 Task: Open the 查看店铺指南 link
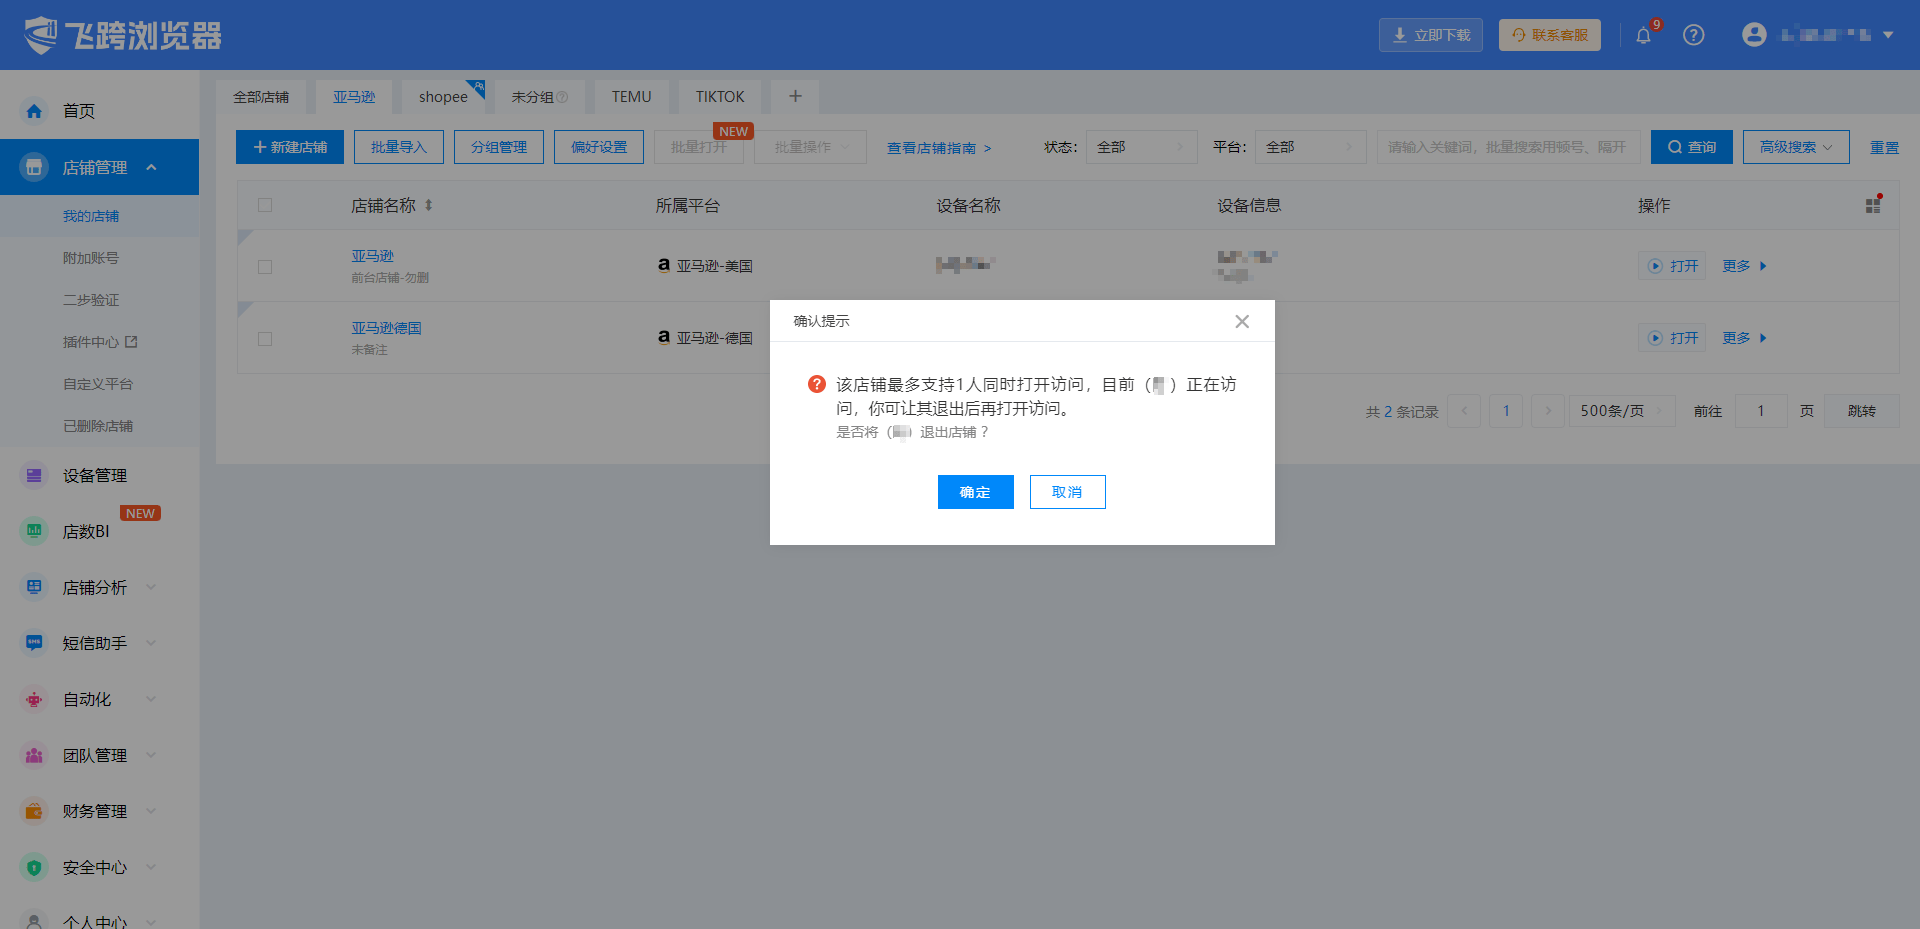point(939,148)
